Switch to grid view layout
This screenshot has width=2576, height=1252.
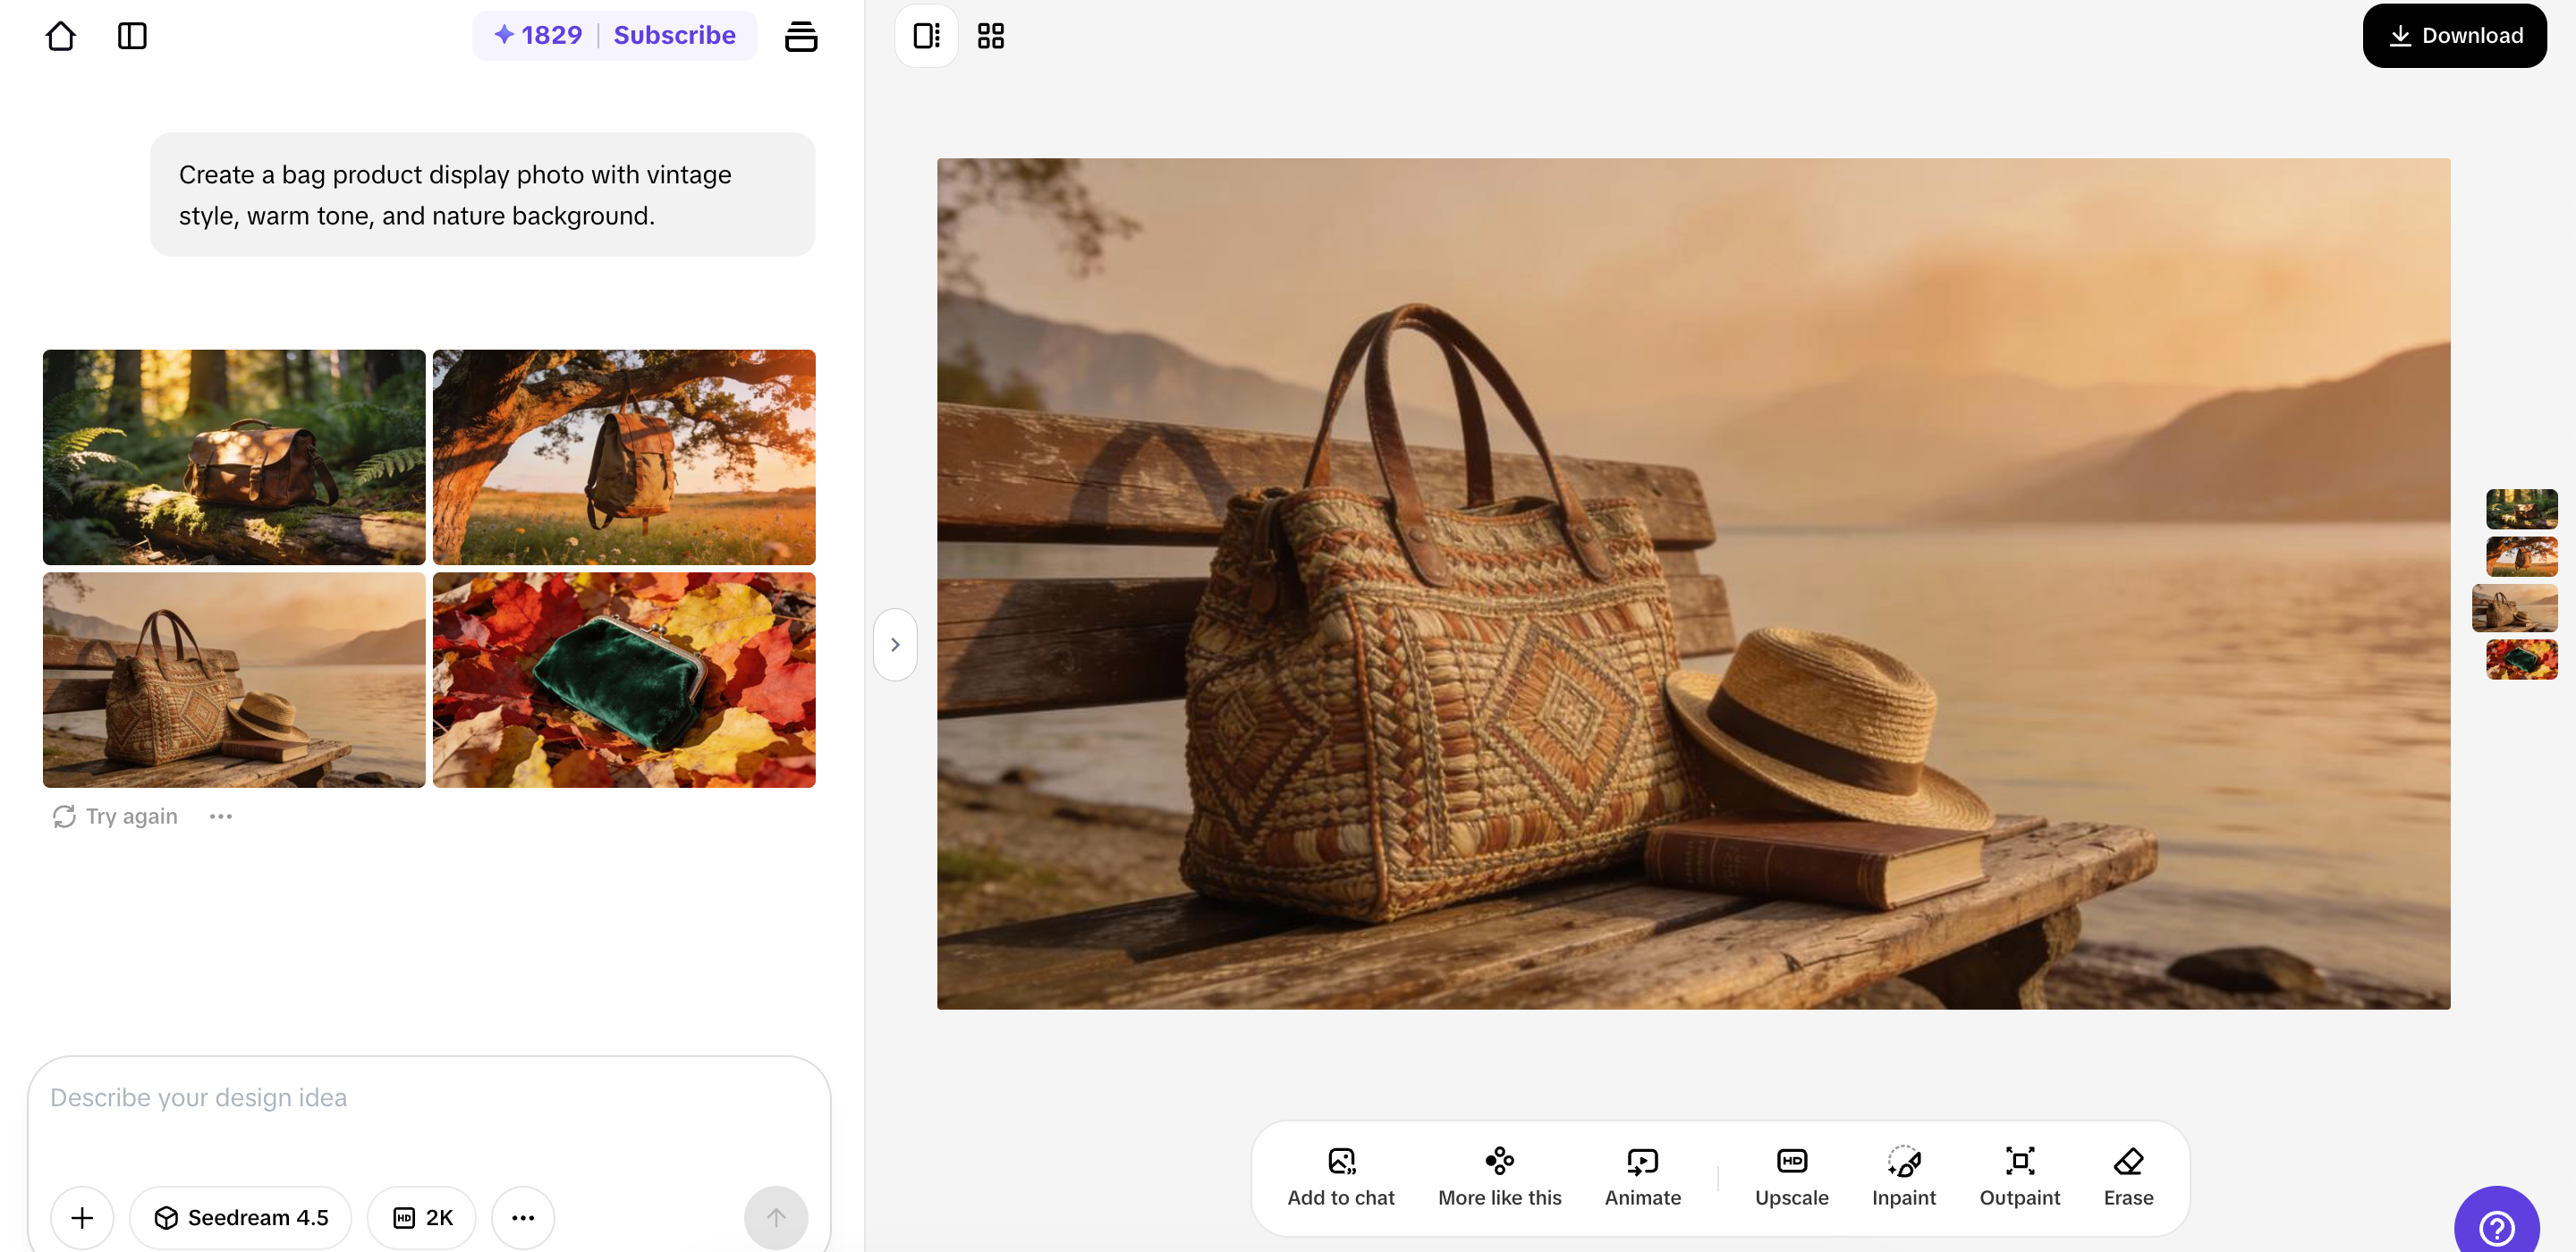[990, 36]
